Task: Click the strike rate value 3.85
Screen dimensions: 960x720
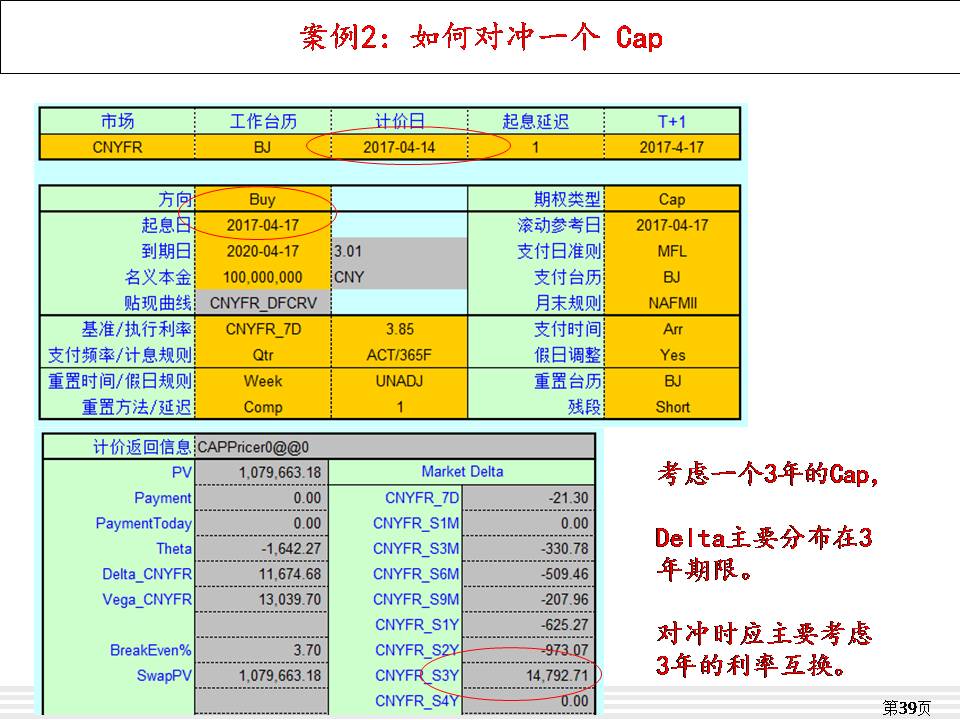Action: (399, 329)
